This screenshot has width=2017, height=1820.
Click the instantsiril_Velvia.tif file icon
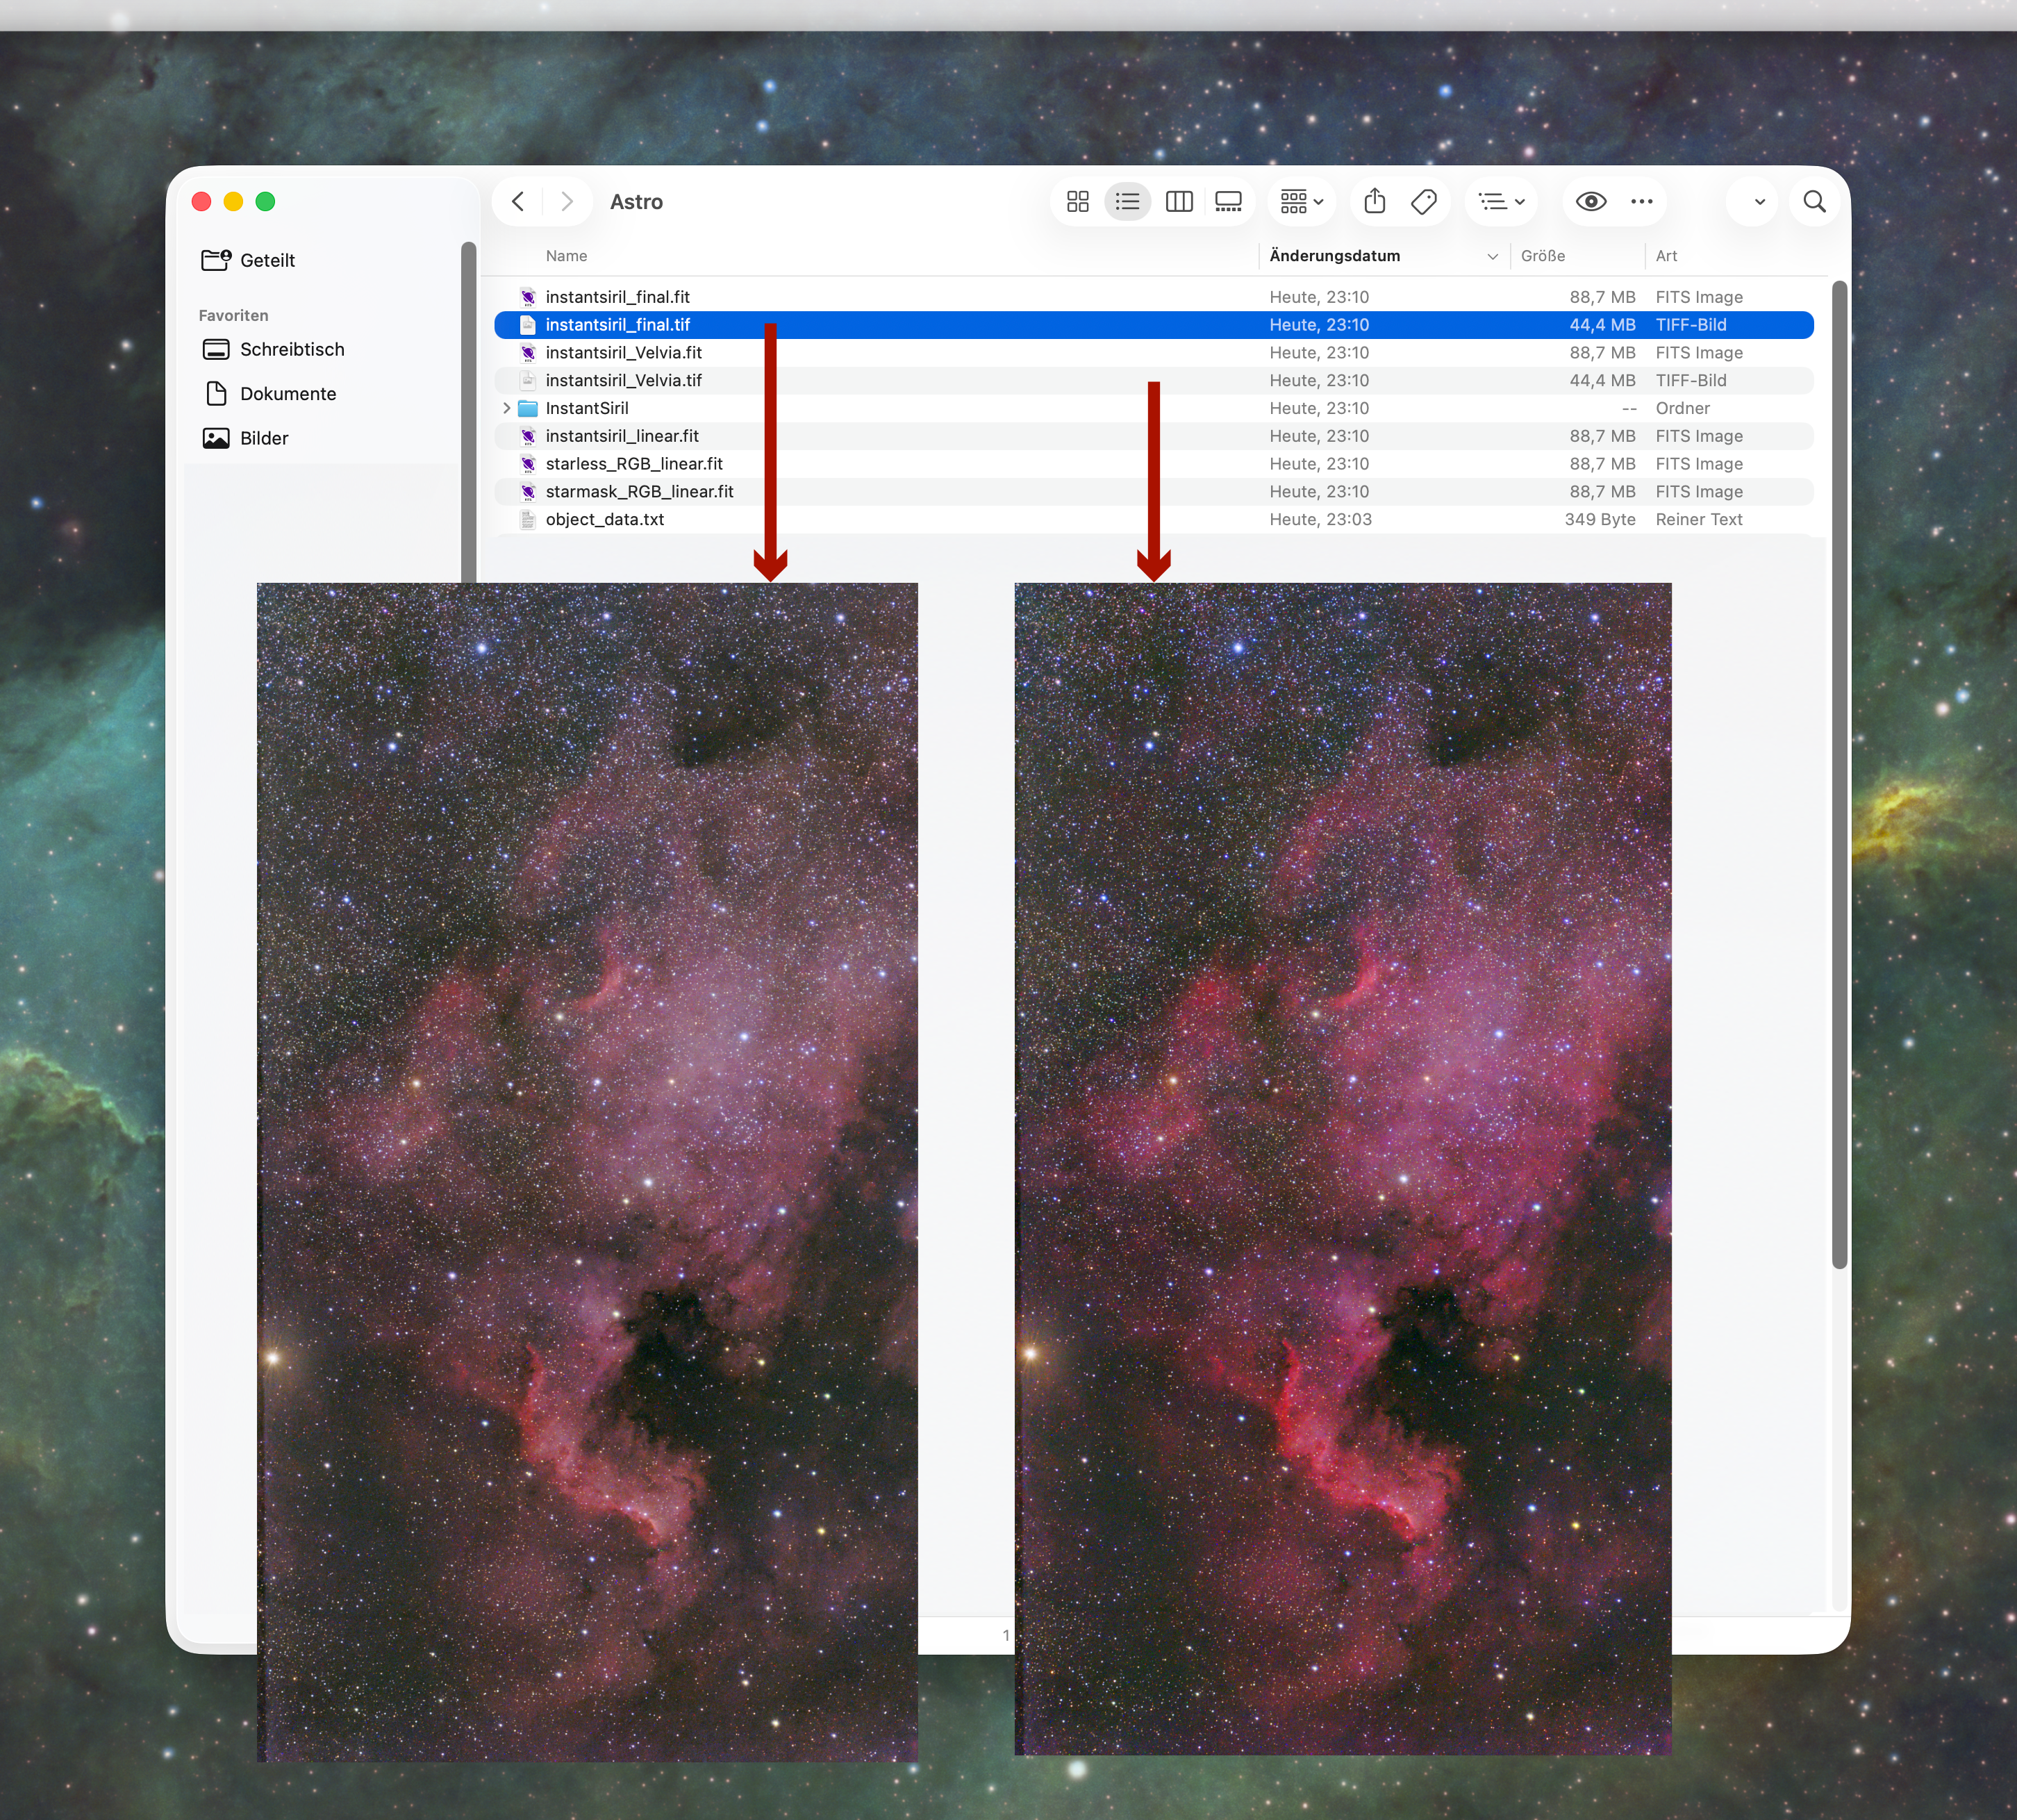point(528,380)
